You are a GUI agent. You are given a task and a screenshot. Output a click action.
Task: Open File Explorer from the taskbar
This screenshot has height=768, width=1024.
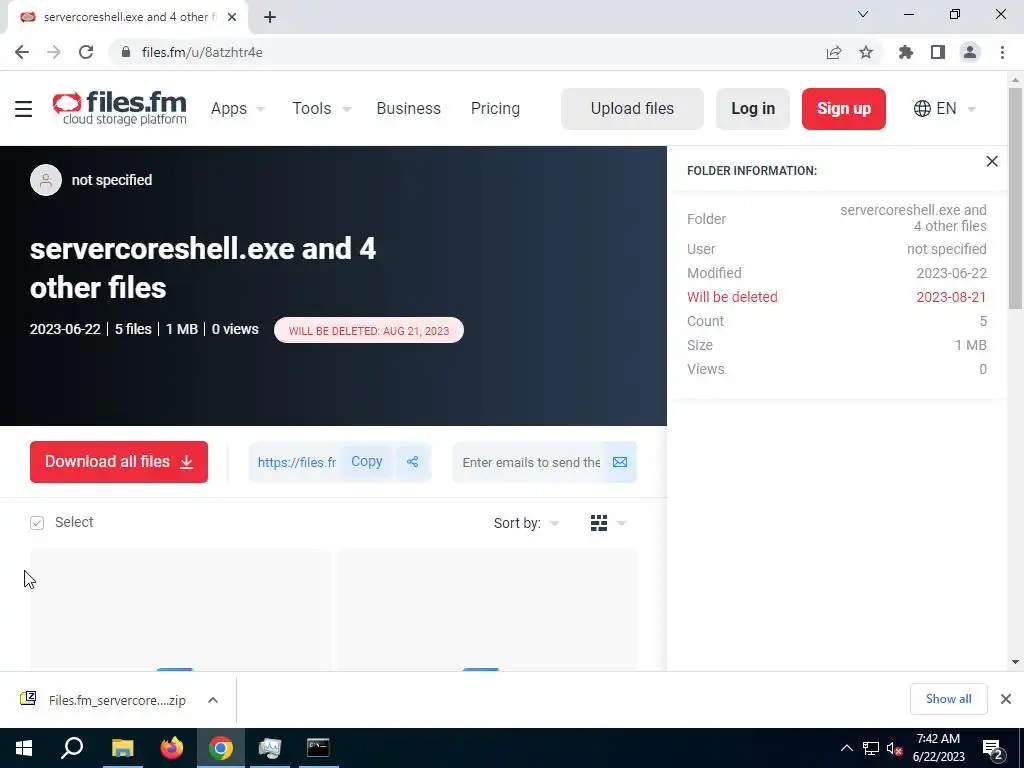[122, 748]
